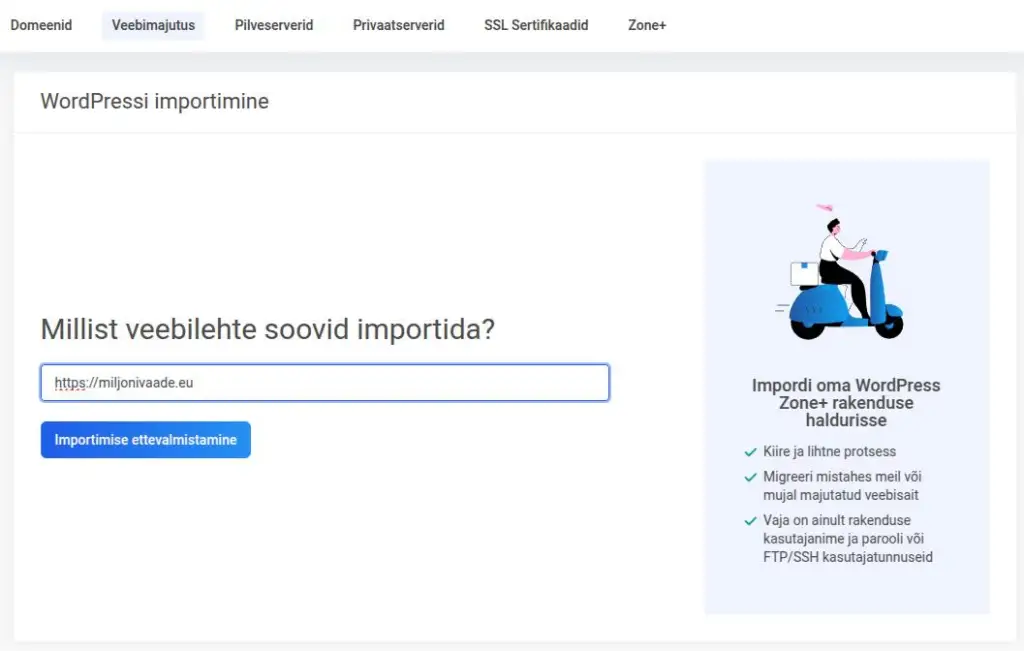Click checkmark beside Kiire ja lihtne protsess
This screenshot has width=1024, height=651.
pos(750,452)
